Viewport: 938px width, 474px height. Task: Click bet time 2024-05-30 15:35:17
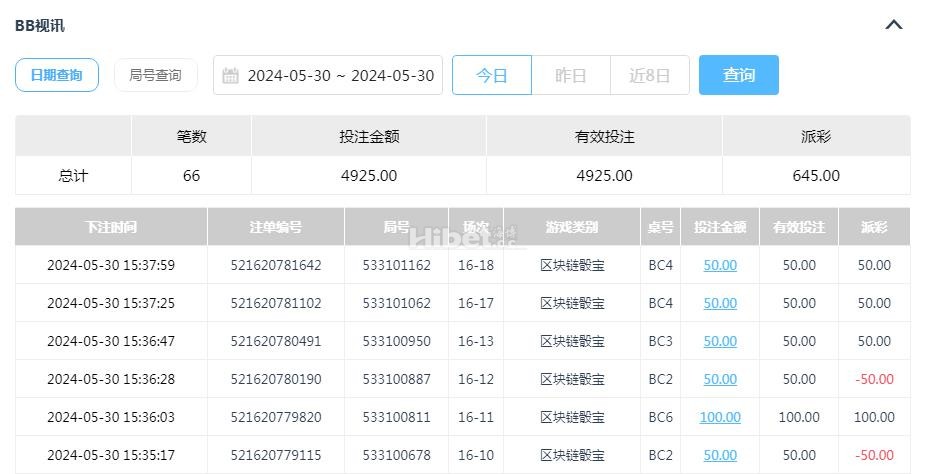(111, 455)
